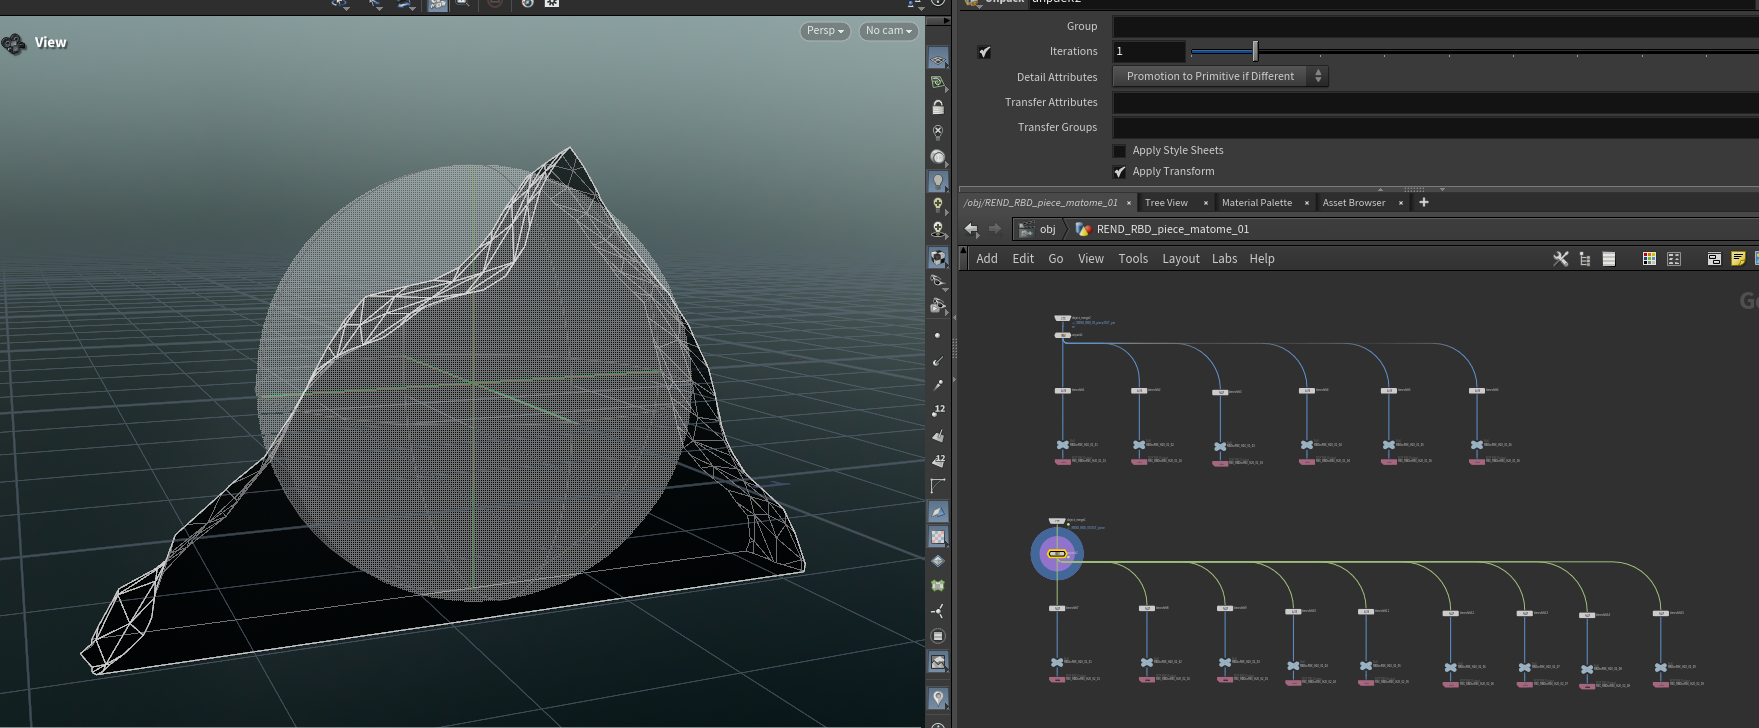Image resolution: width=1759 pixels, height=728 pixels.
Task: Click the obj path breadcrumb button
Action: coord(1038,229)
